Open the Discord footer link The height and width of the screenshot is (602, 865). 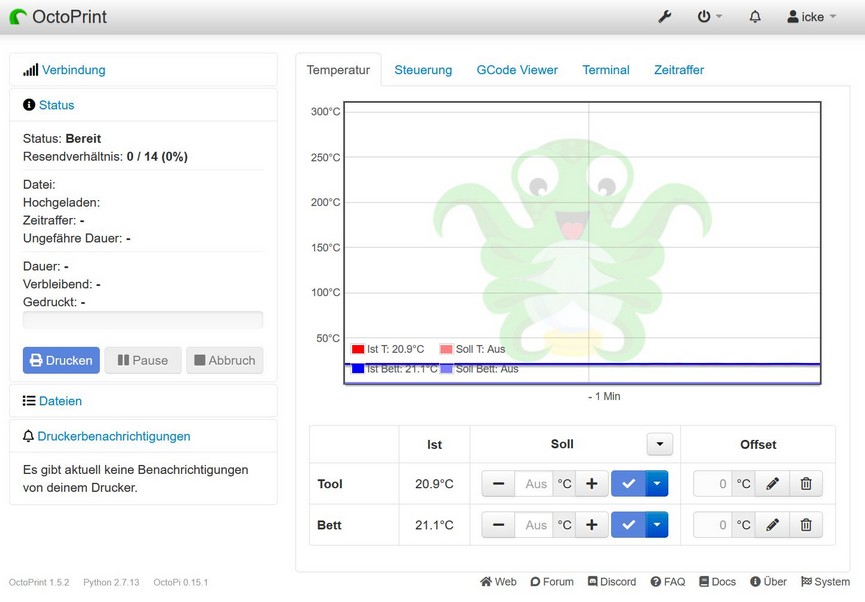(x=612, y=582)
